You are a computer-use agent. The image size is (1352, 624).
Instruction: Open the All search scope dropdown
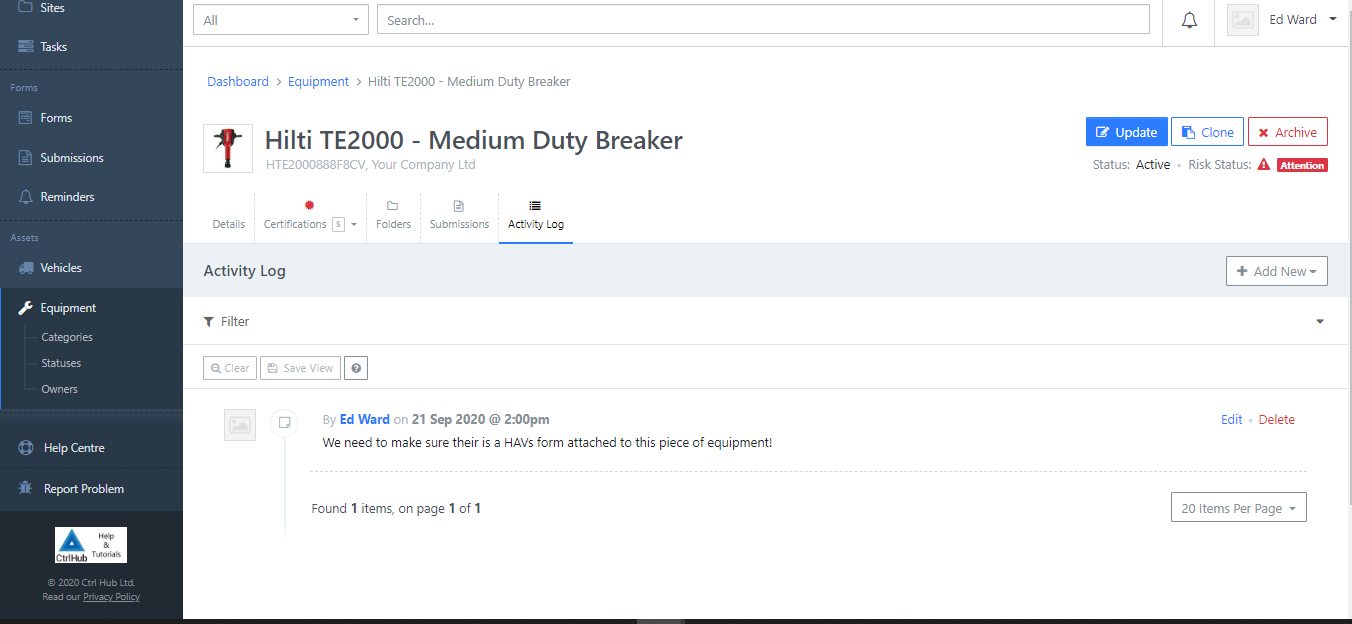click(281, 20)
